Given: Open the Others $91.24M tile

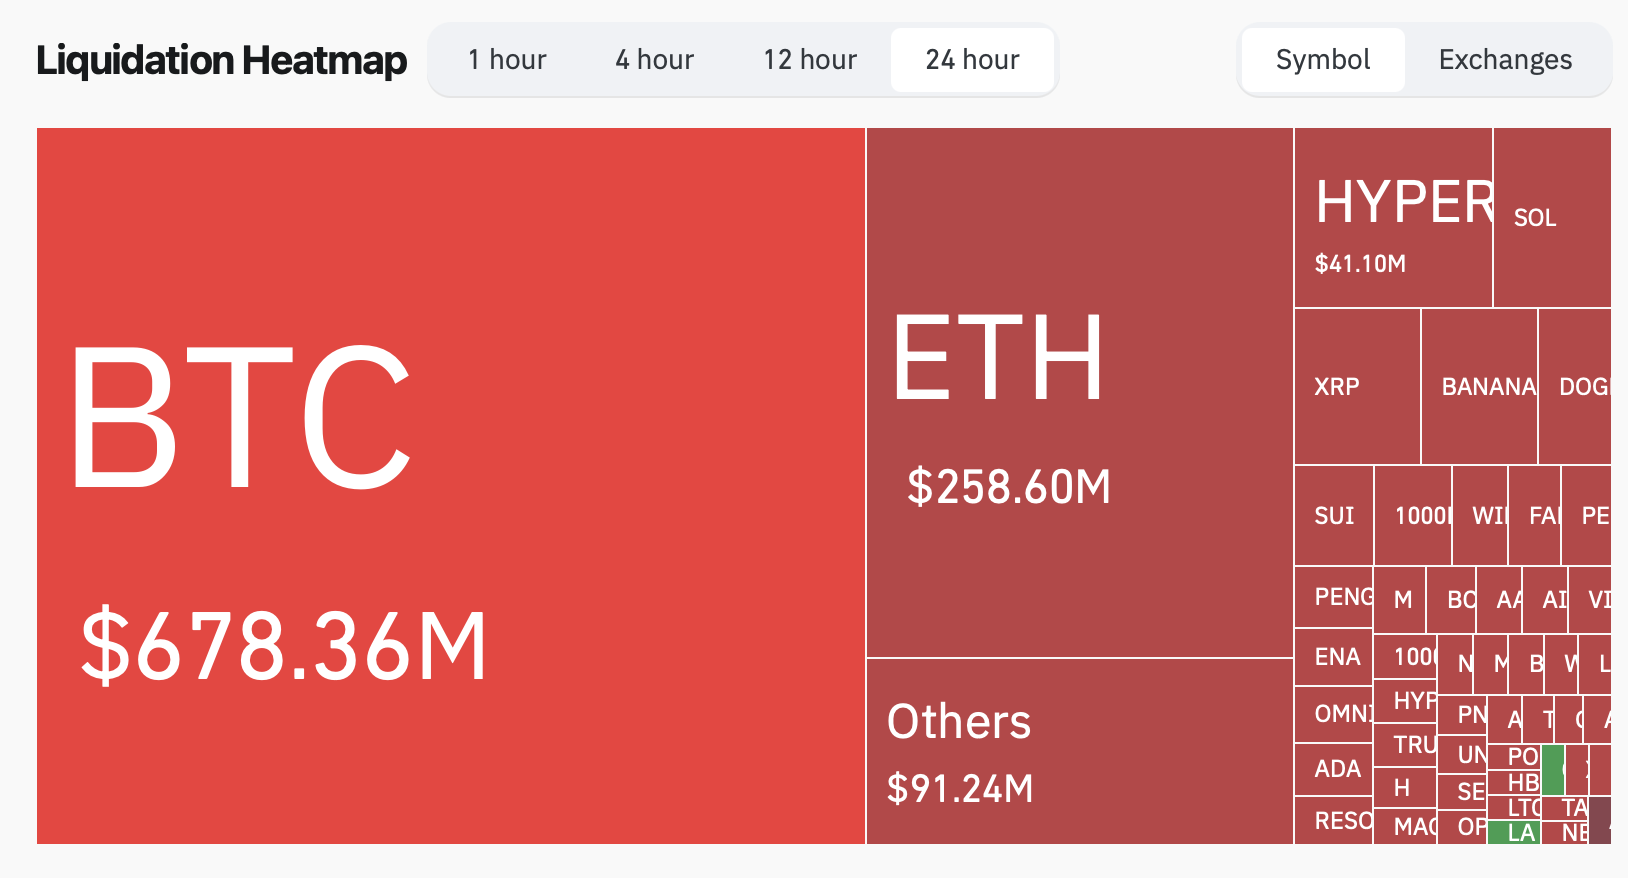Looking at the screenshot, I should 1080,751.
